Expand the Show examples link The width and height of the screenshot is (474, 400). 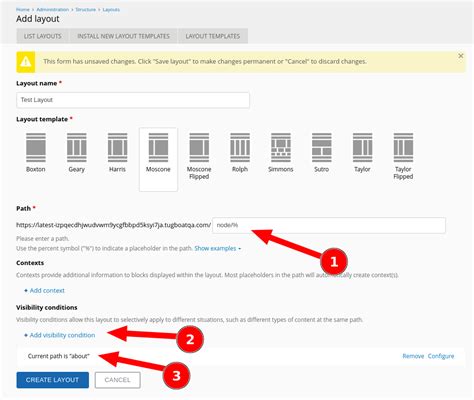pos(217,248)
